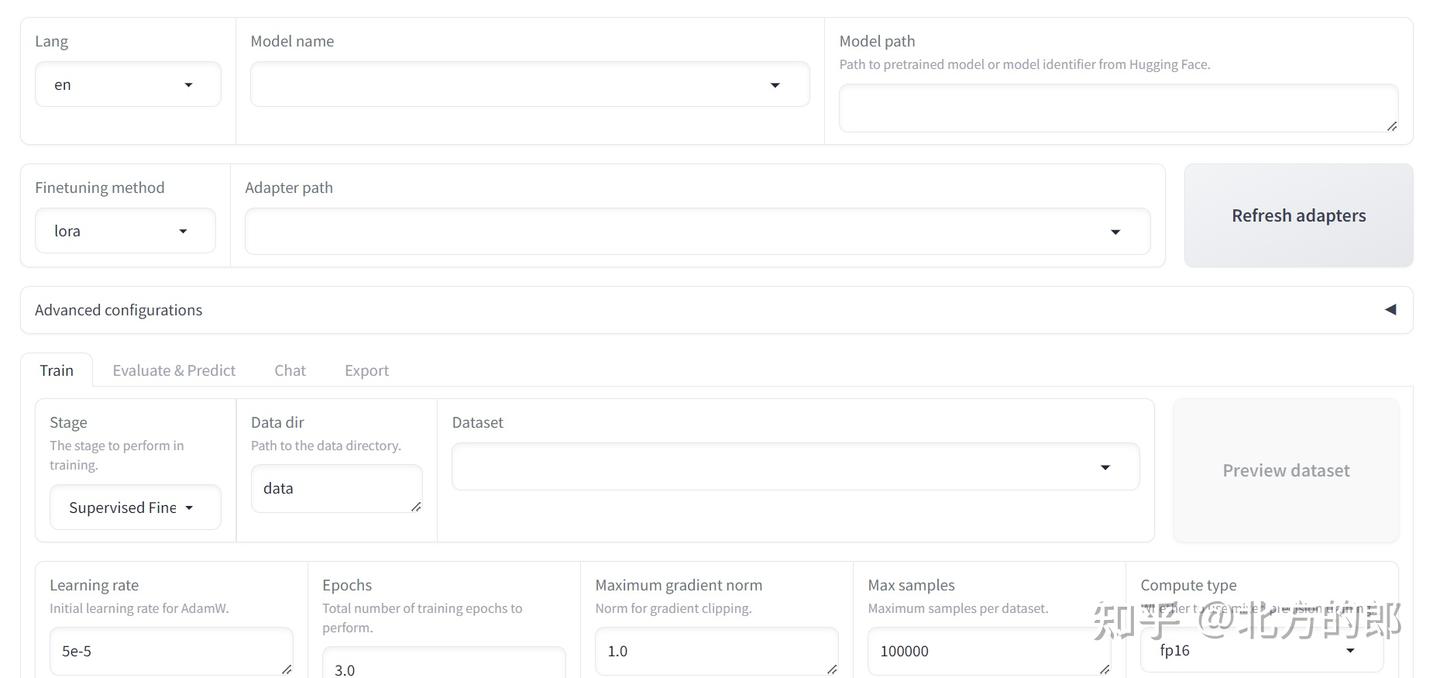The height and width of the screenshot is (678, 1440).
Task: Click the Model path text field
Action: pyautogui.click(x=1117, y=108)
